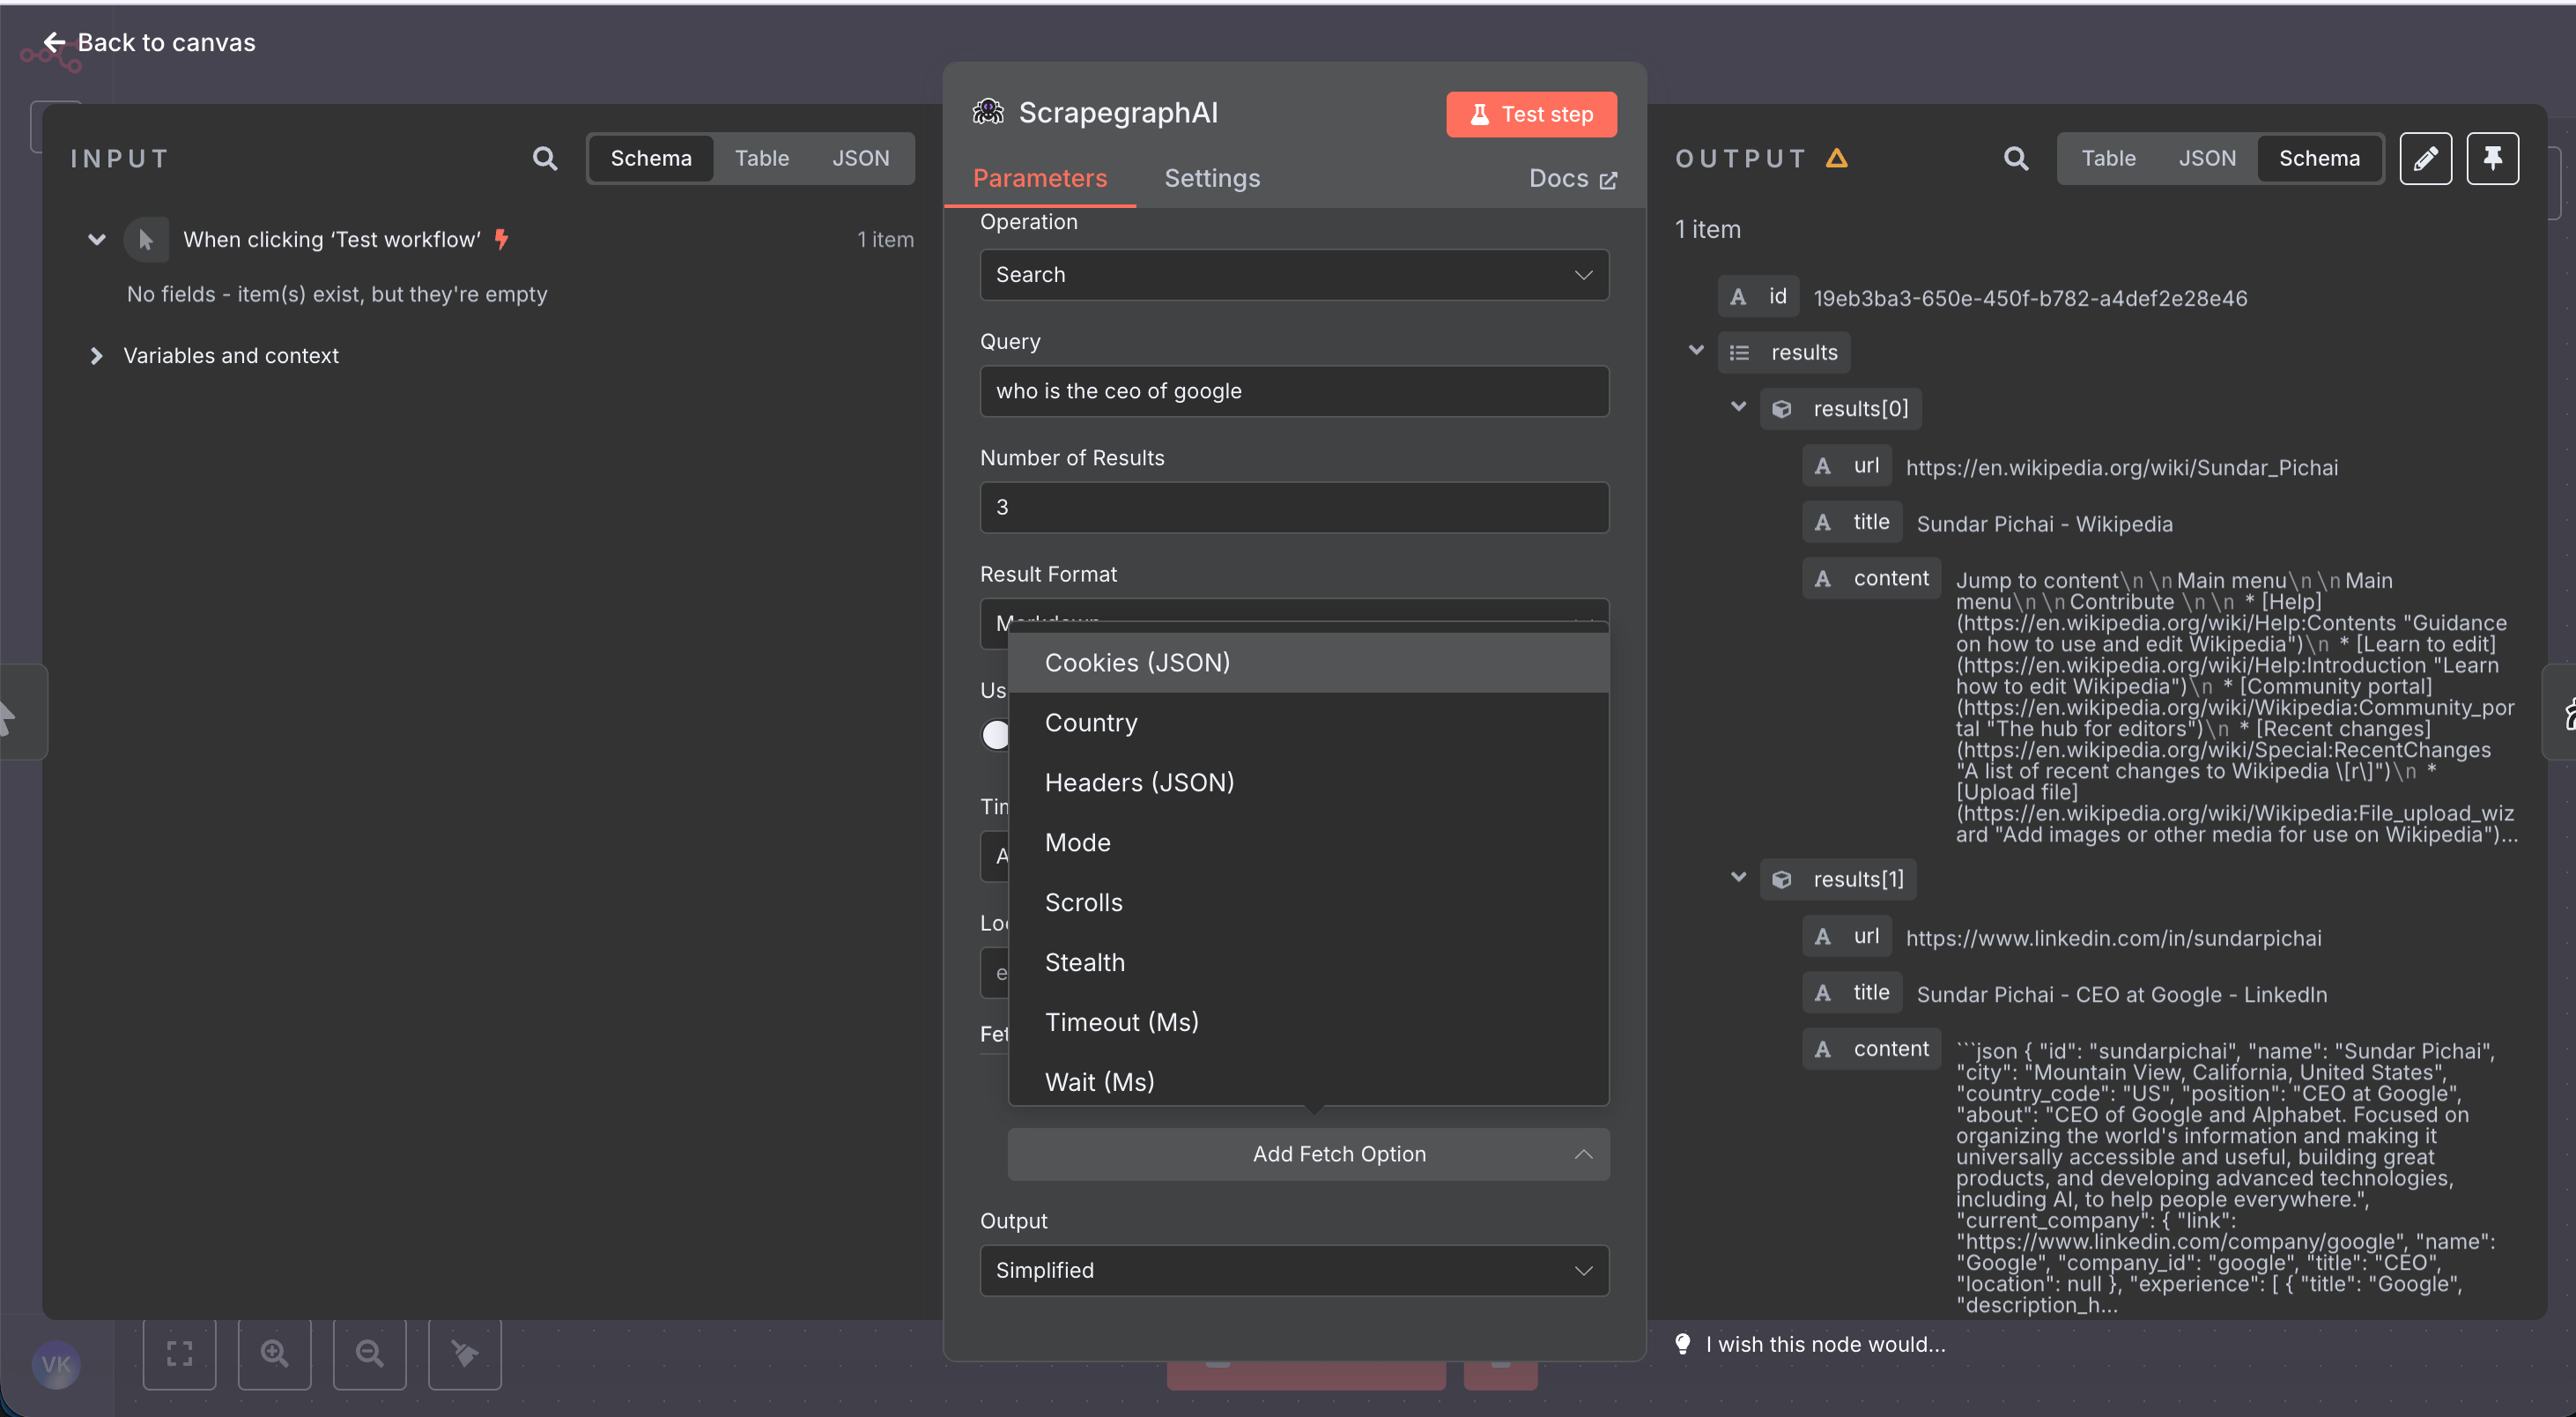Image resolution: width=2576 pixels, height=1417 pixels.
Task: Select OUTPUT JSON view tab
Action: click(x=2207, y=158)
